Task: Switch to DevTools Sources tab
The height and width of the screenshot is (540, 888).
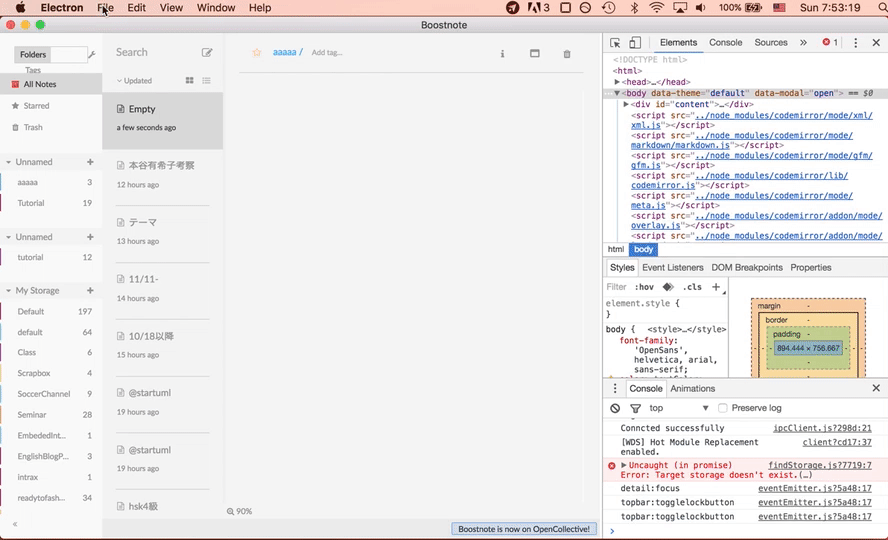Action: pos(771,42)
